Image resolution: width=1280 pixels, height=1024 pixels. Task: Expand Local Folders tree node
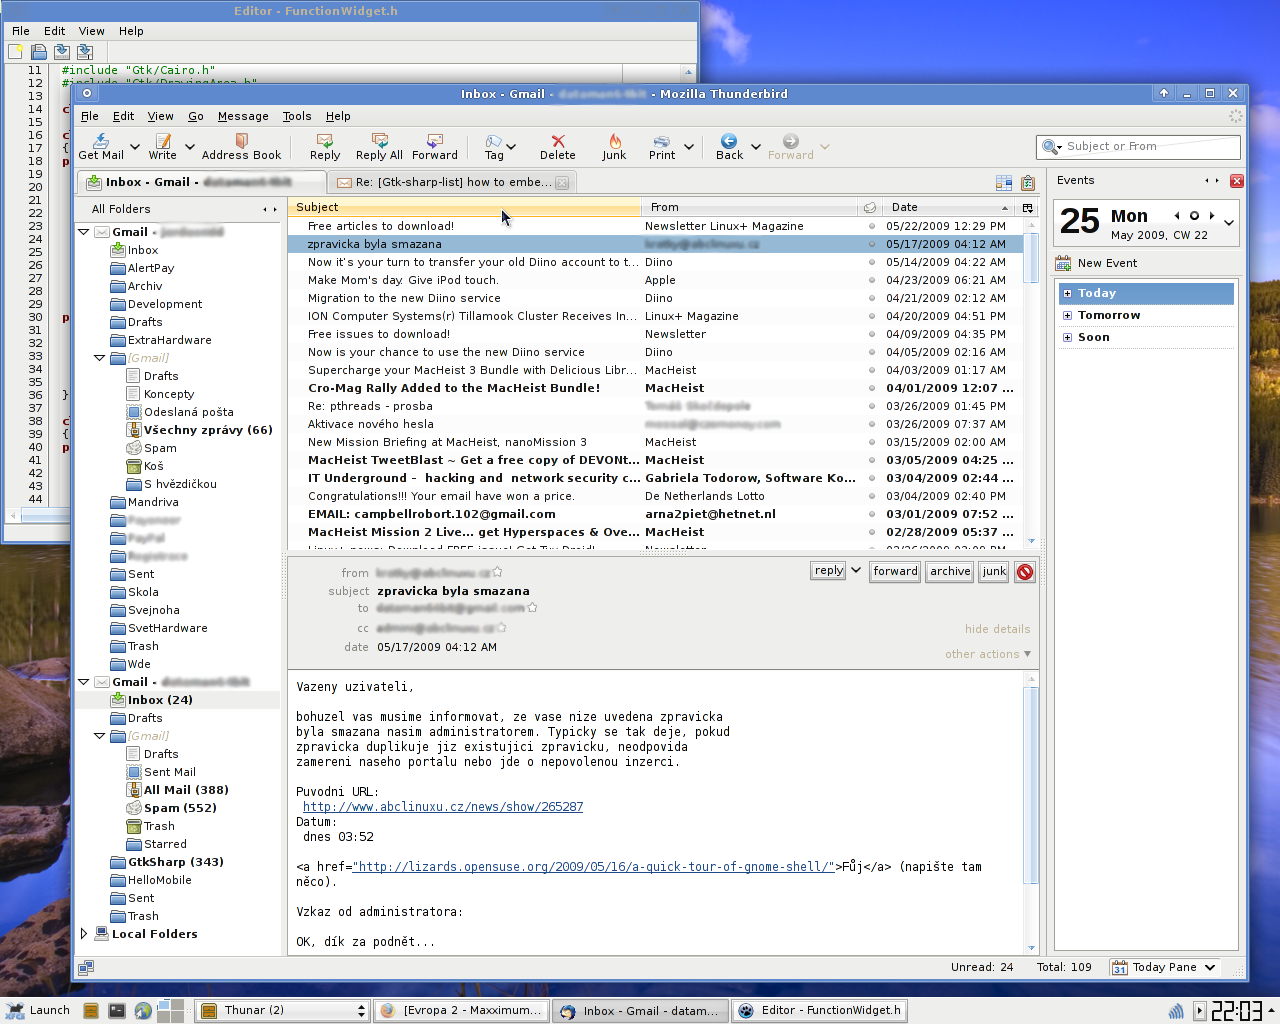pos(84,933)
